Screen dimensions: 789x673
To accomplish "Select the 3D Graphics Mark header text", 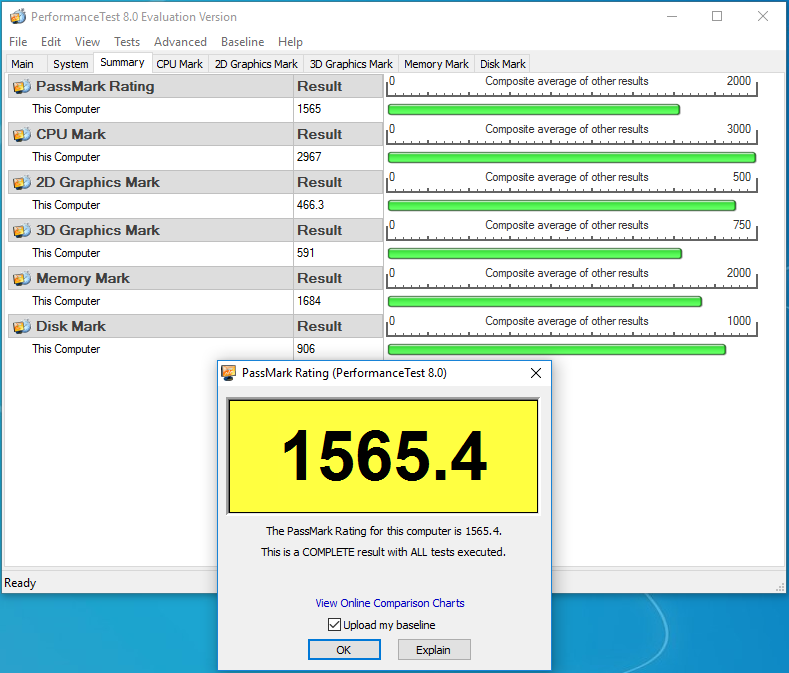I will (98, 231).
